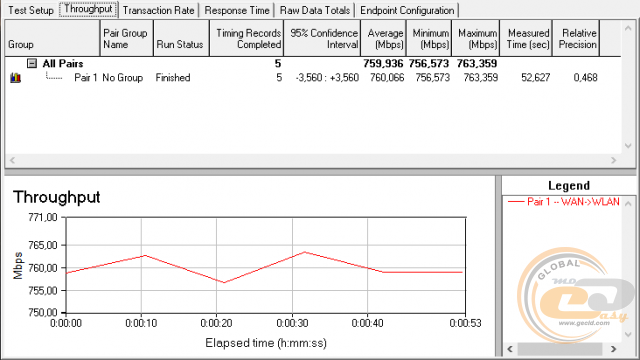
Task: Click the Pair 1 WAN->WLAN legend entry
Action: point(563,202)
